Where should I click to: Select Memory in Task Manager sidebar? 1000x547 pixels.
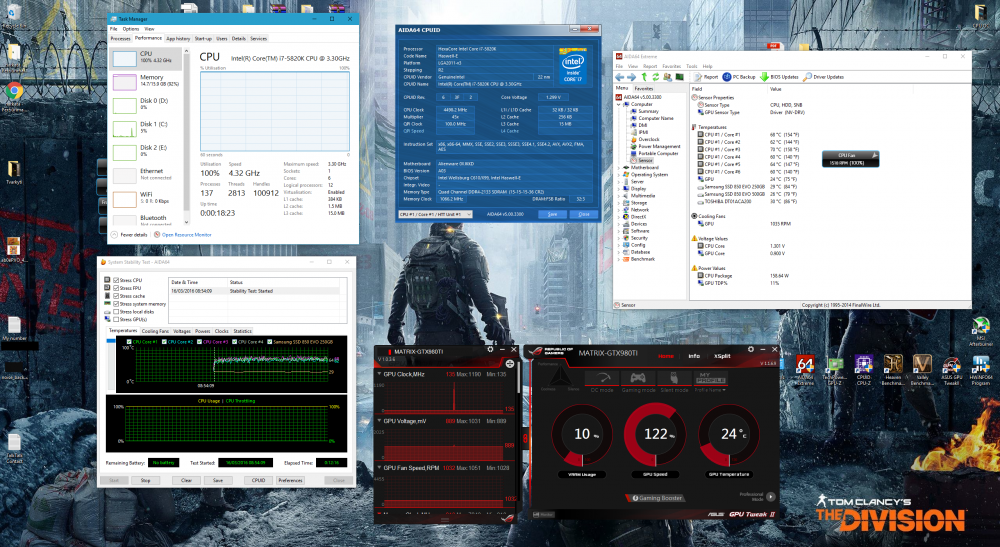pyautogui.click(x=147, y=81)
